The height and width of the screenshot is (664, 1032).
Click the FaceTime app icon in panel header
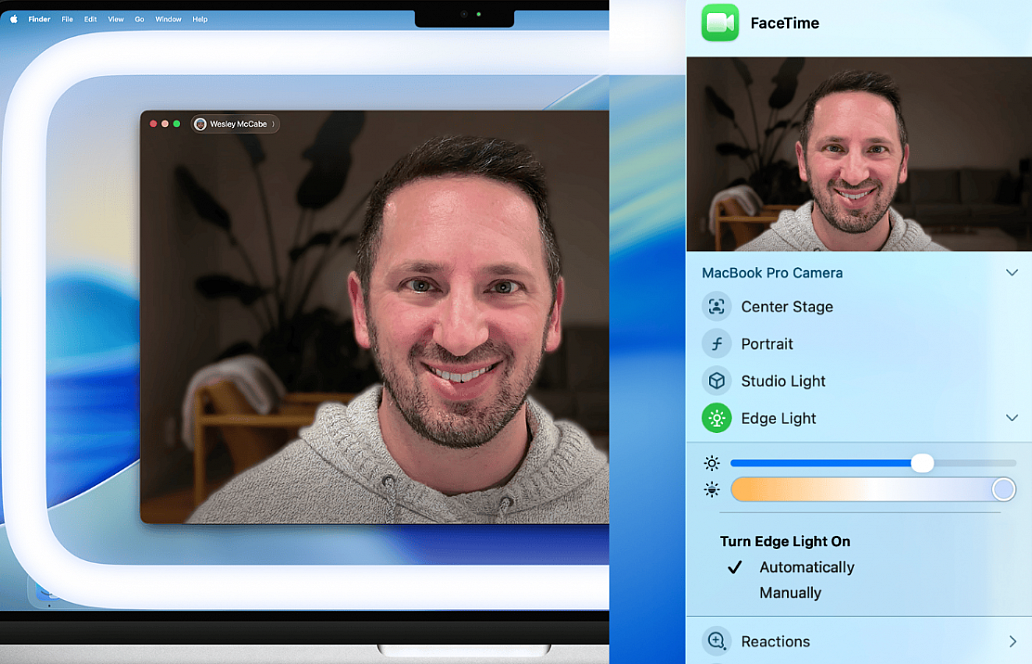click(x=720, y=23)
